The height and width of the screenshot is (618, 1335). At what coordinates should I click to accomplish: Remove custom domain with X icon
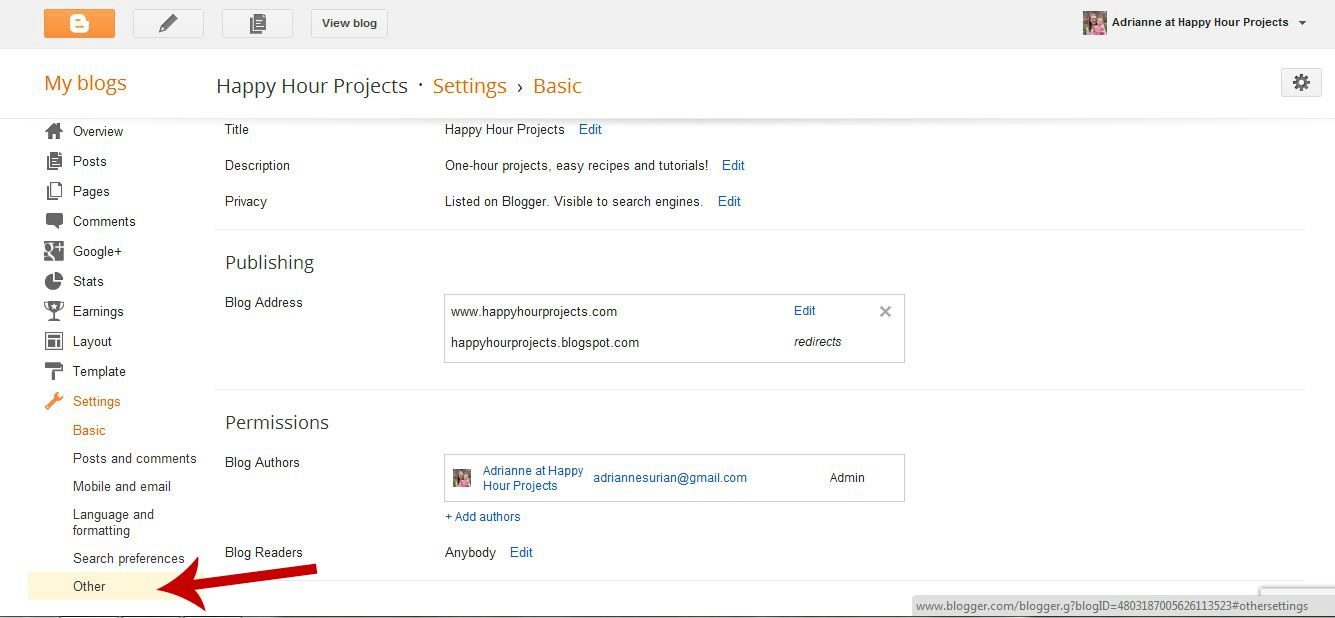point(885,311)
